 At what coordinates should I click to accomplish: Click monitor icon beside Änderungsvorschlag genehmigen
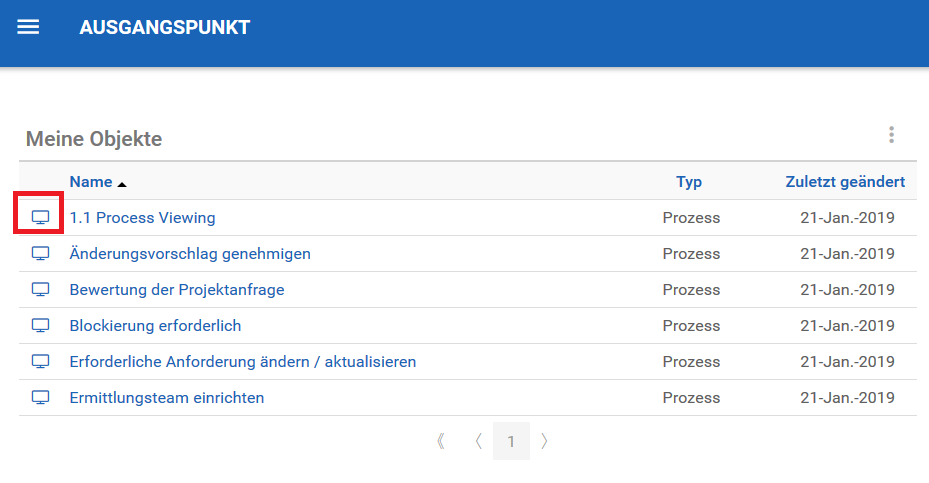tap(40, 253)
